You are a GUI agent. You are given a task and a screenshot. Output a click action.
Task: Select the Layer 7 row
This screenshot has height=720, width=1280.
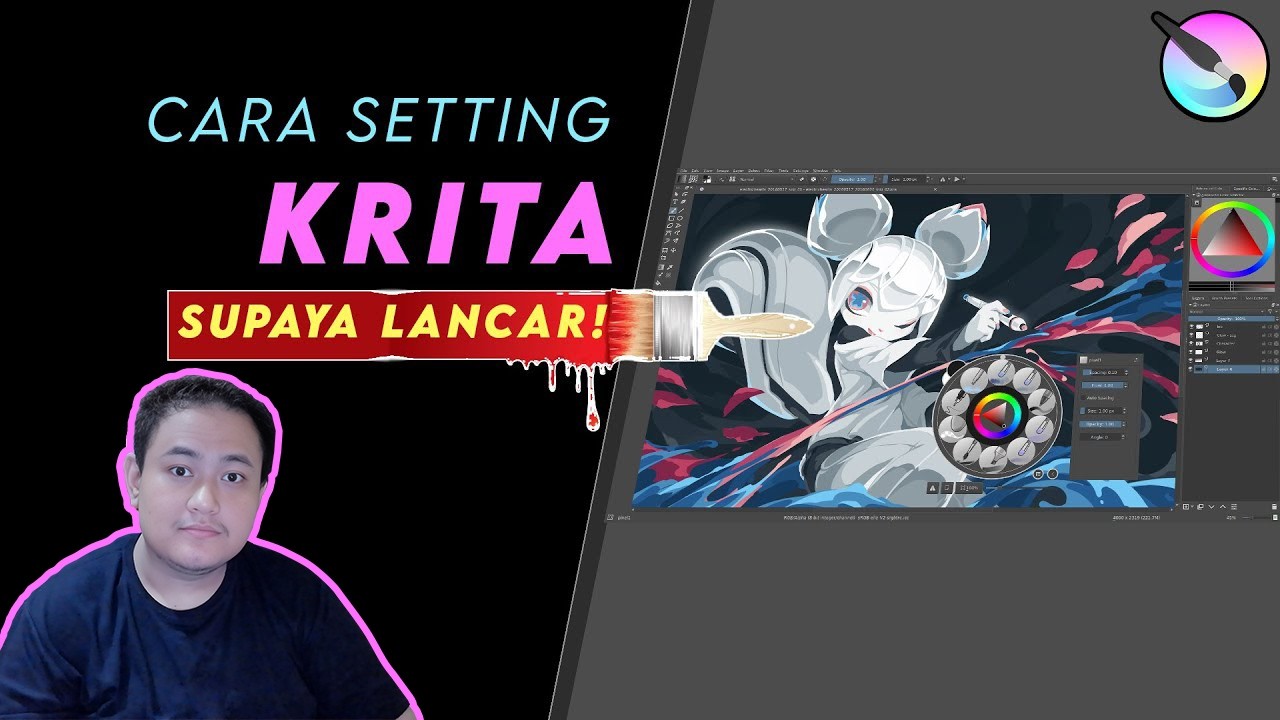point(1234,360)
